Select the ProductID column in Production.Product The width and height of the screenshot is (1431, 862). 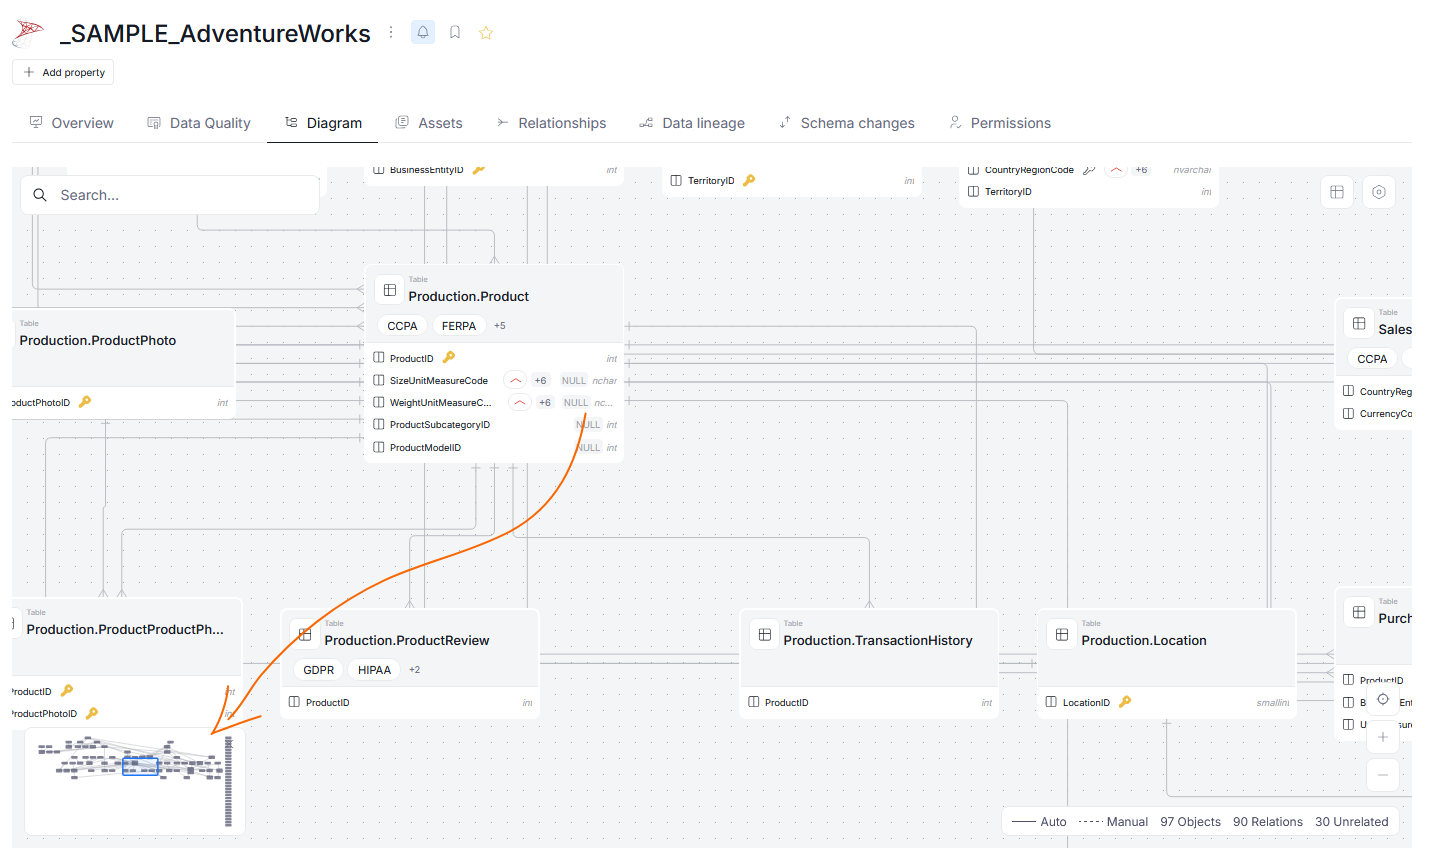pos(495,358)
